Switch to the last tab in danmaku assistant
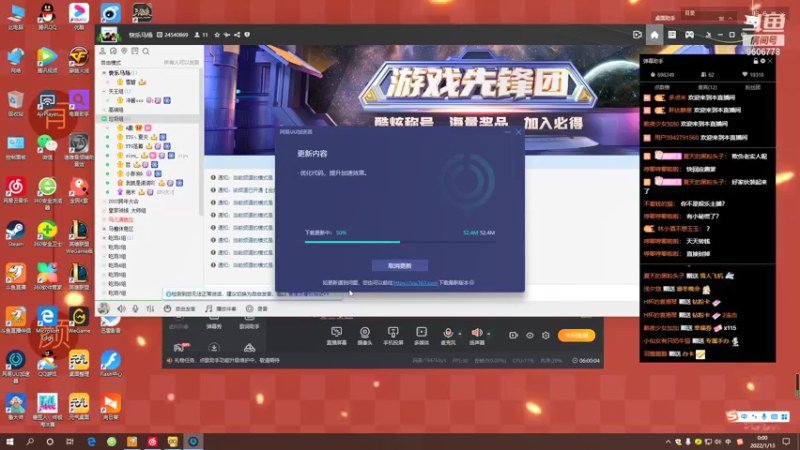Image resolution: width=800 pixels, height=450 pixels. [753, 87]
